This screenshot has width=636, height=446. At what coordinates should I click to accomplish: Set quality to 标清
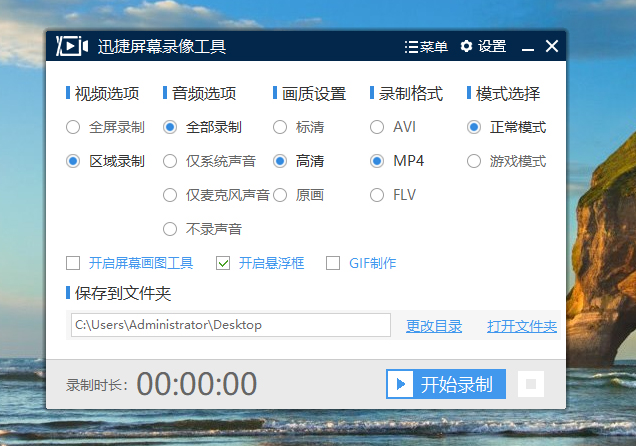(x=299, y=127)
